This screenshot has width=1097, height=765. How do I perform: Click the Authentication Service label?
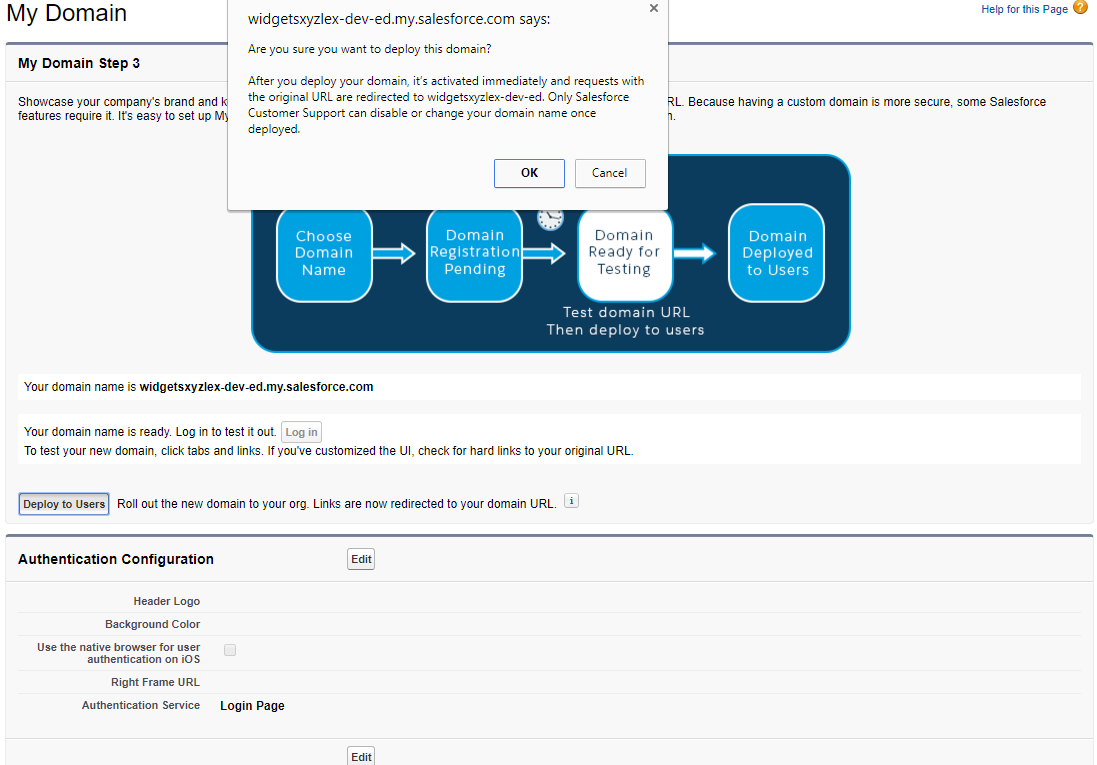141,706
